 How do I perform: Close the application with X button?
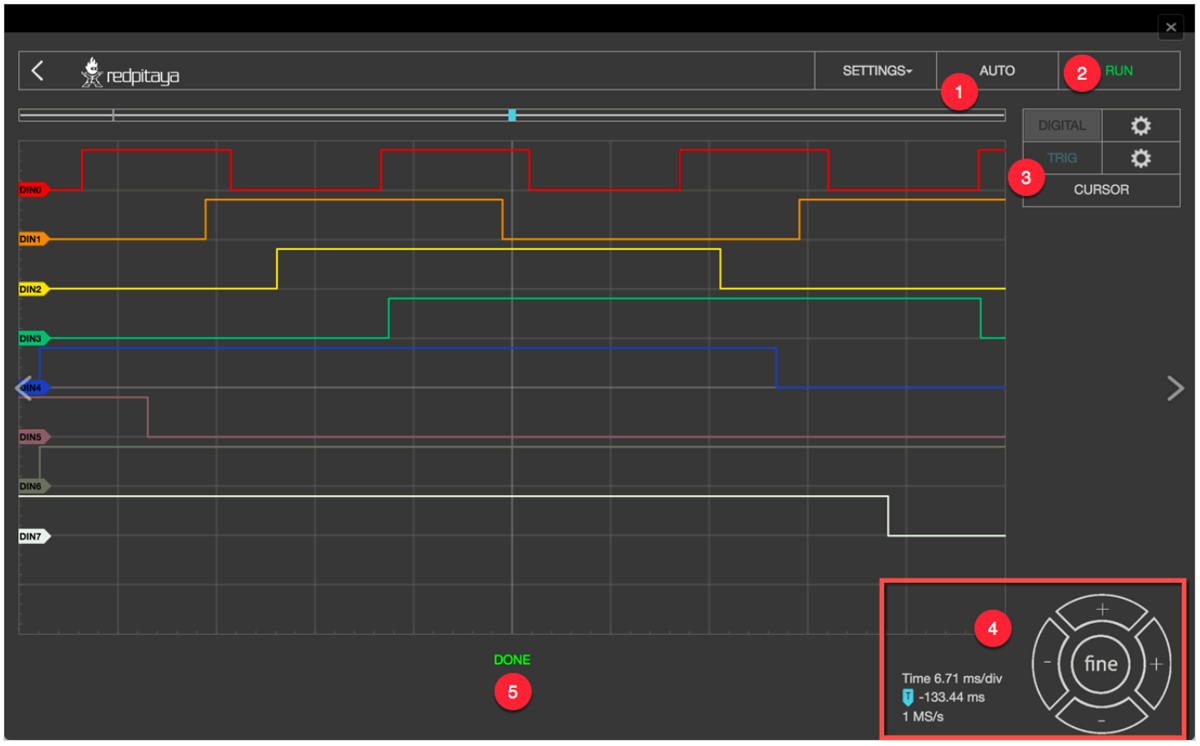click(1170, 27)
